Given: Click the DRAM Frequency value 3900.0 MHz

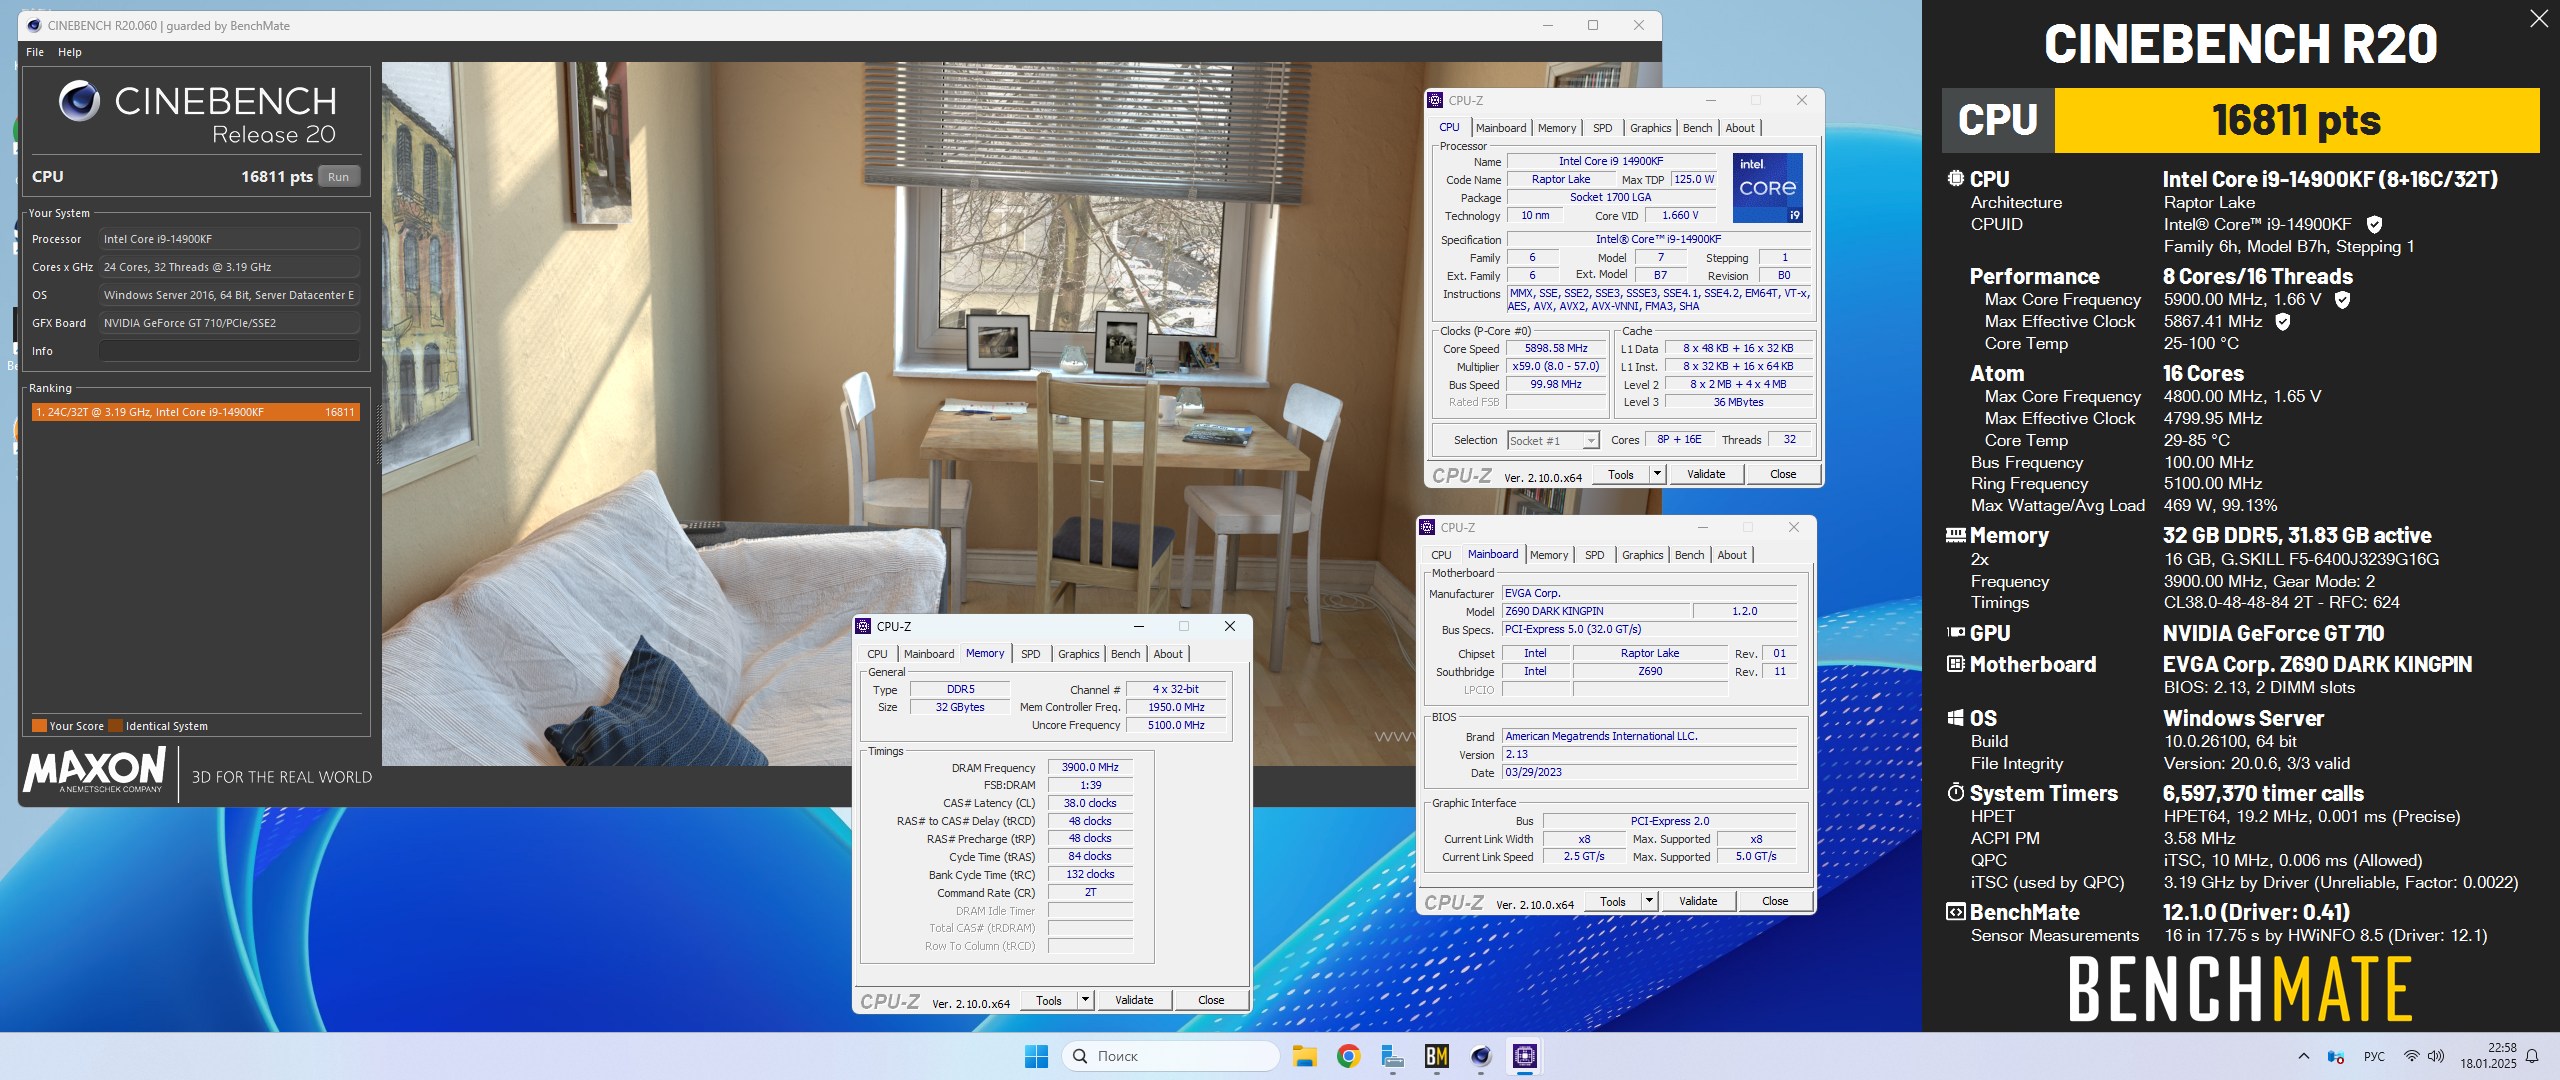Looking at the screenshot, I should point(1090,768).
